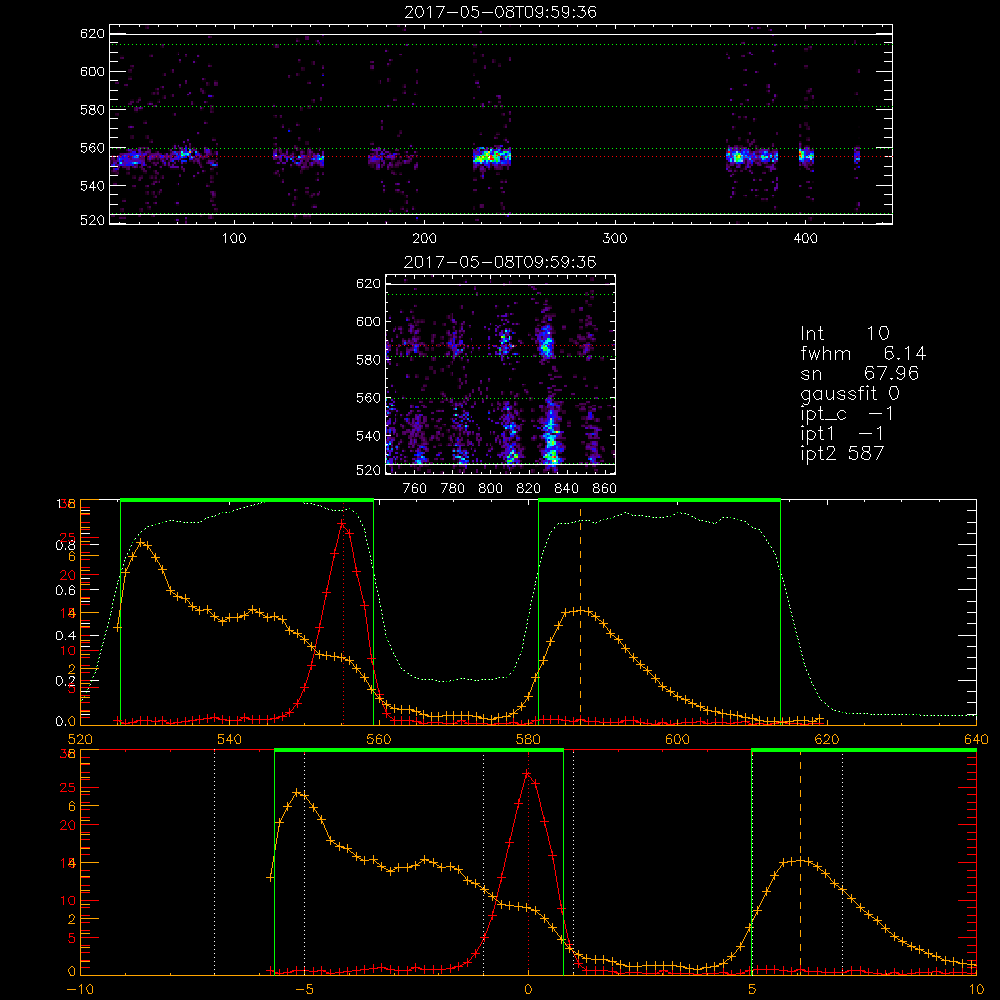Click the thick green bar spanning -5.7 to 0.8 on bottom plot
This screenshot has height=1000, width=1000.
(418, 751)
